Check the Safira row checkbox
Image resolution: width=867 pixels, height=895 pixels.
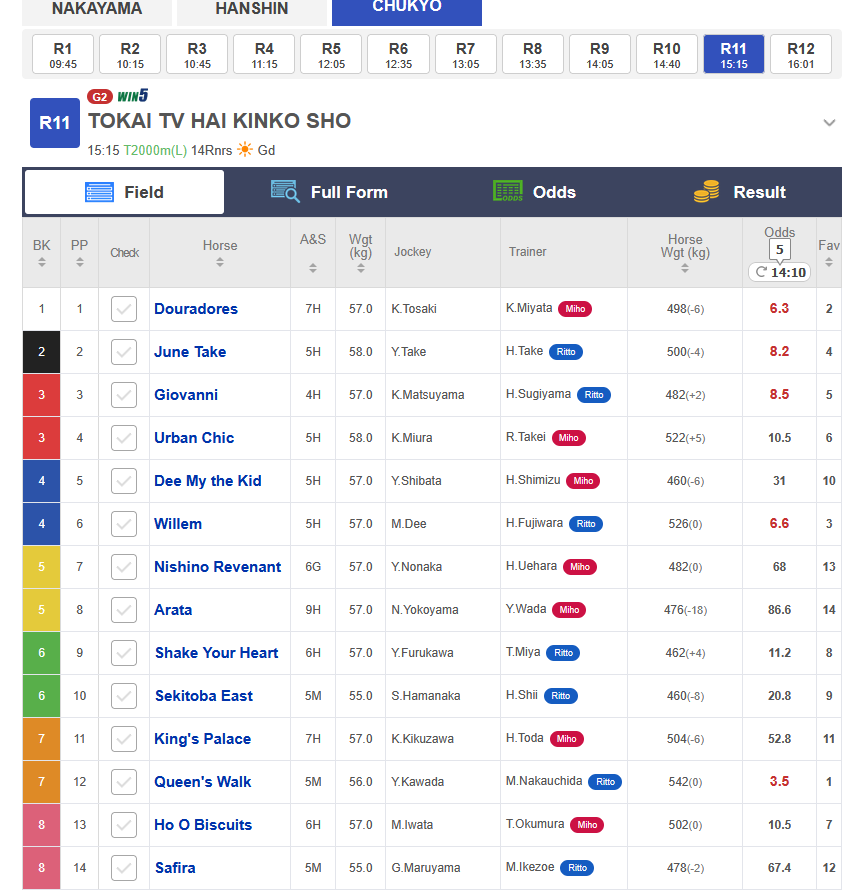[x=124, y=868]
